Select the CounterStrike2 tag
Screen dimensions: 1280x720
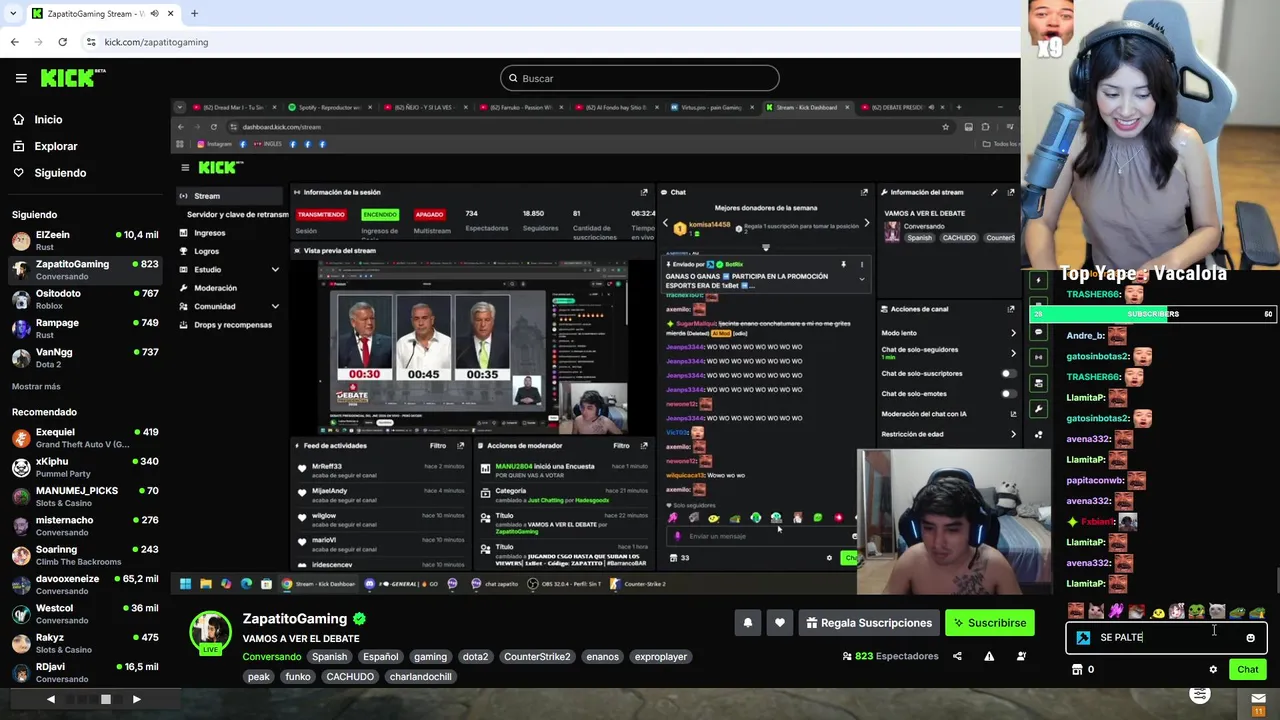tap(537, 657)
